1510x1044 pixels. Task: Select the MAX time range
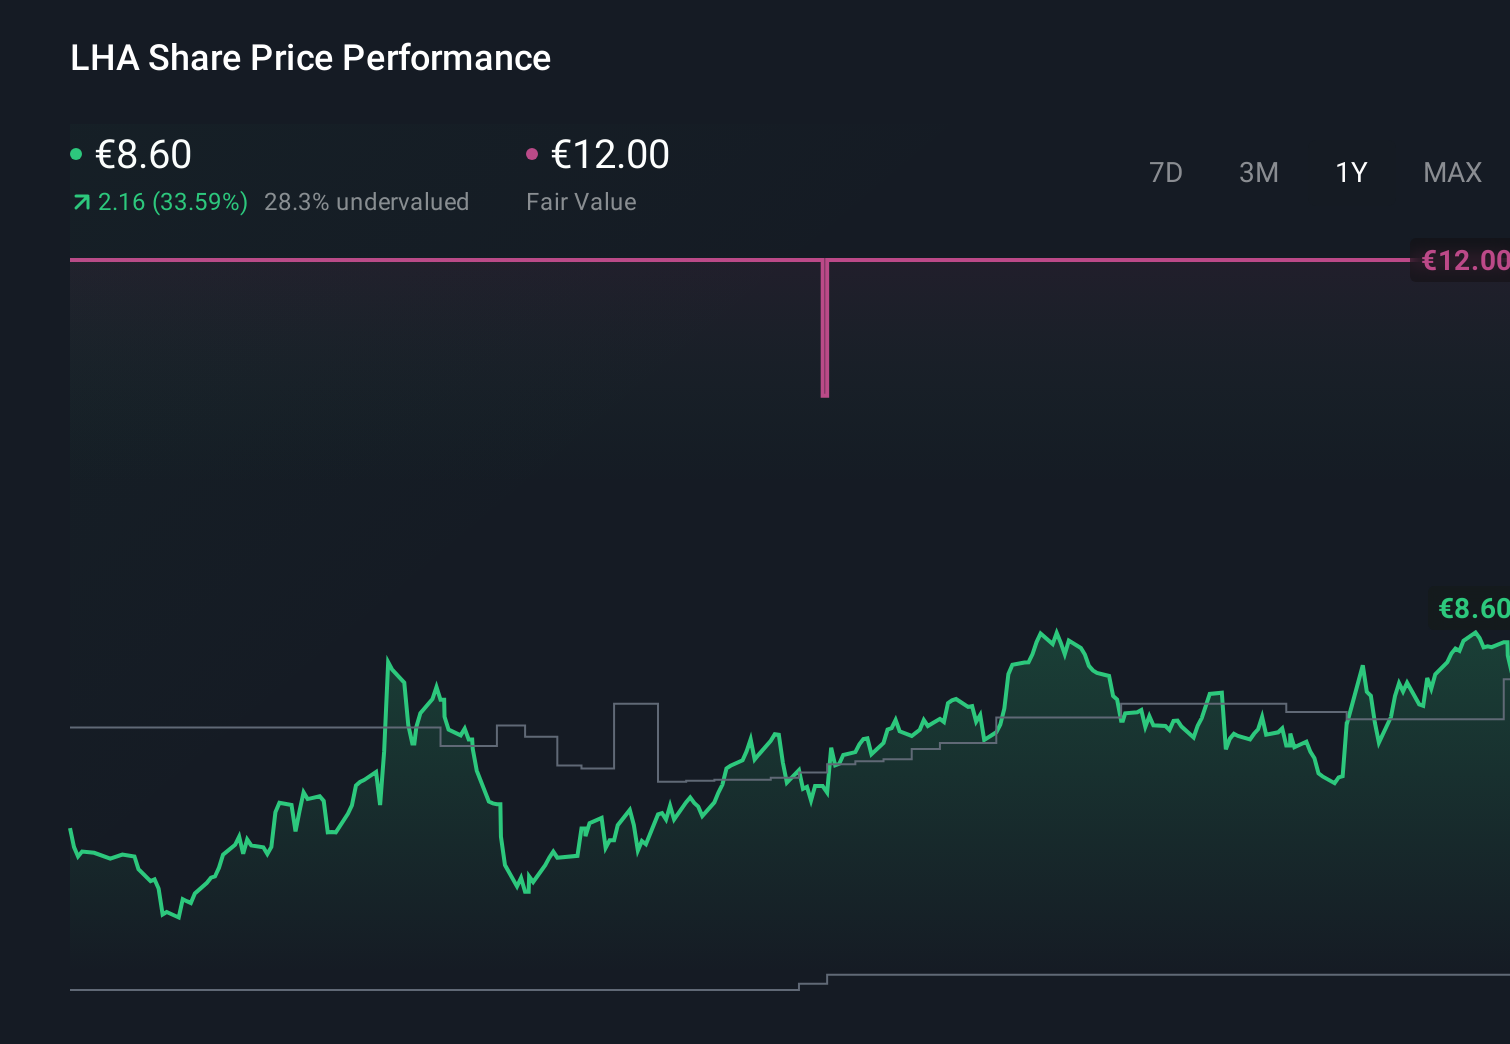point(1451,172)
